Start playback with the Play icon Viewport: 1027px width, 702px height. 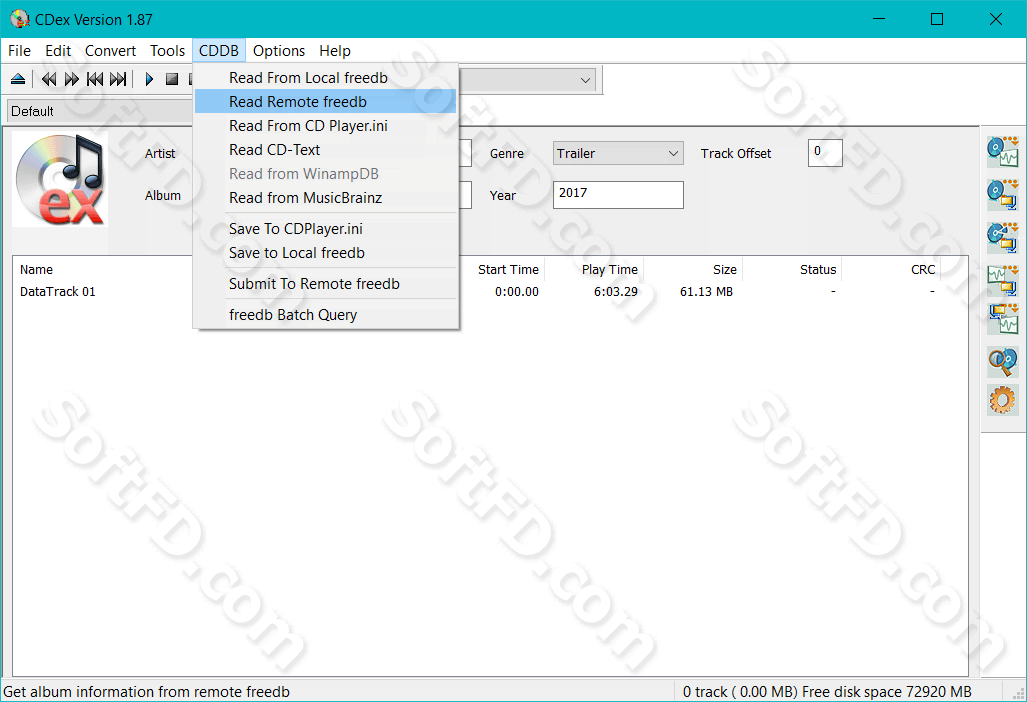[149, 79]
